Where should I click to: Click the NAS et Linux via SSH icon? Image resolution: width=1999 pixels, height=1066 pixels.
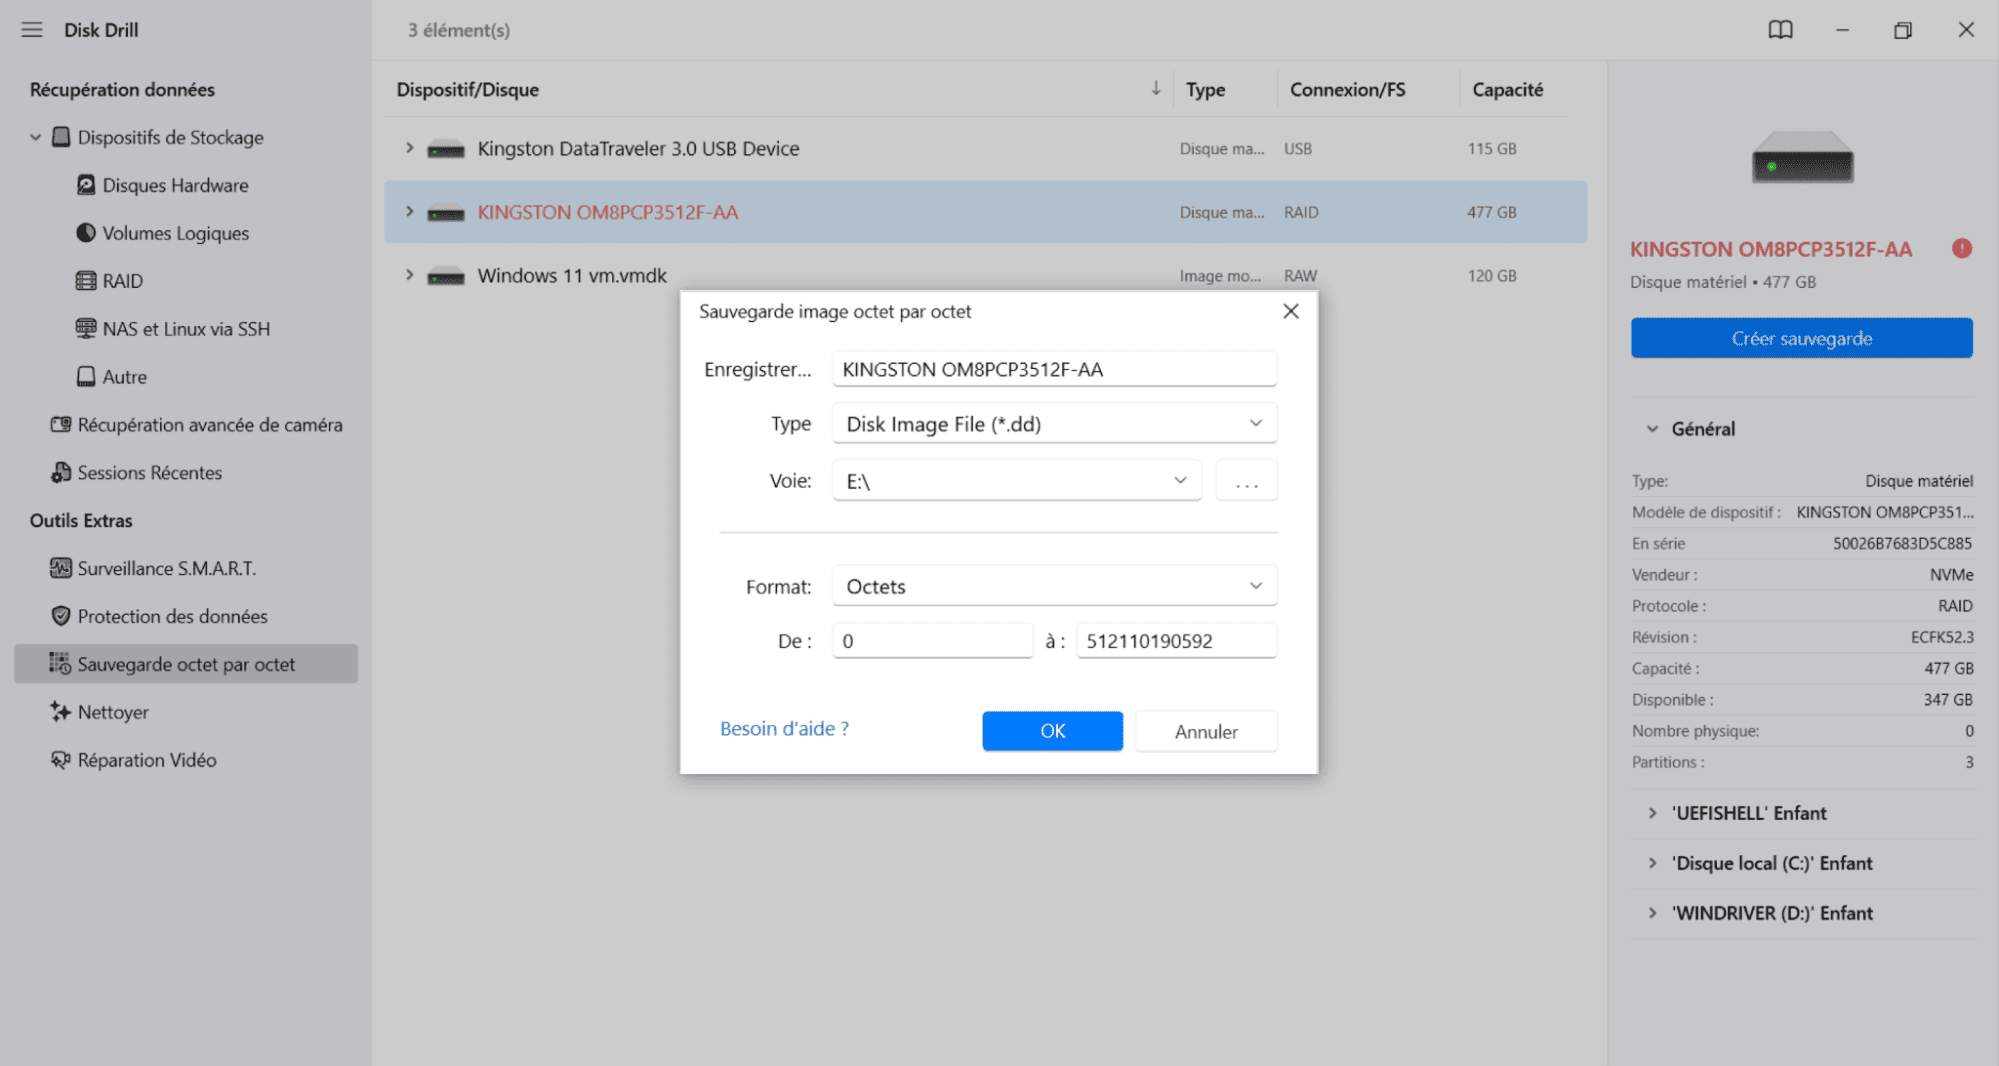click(86, 329)
